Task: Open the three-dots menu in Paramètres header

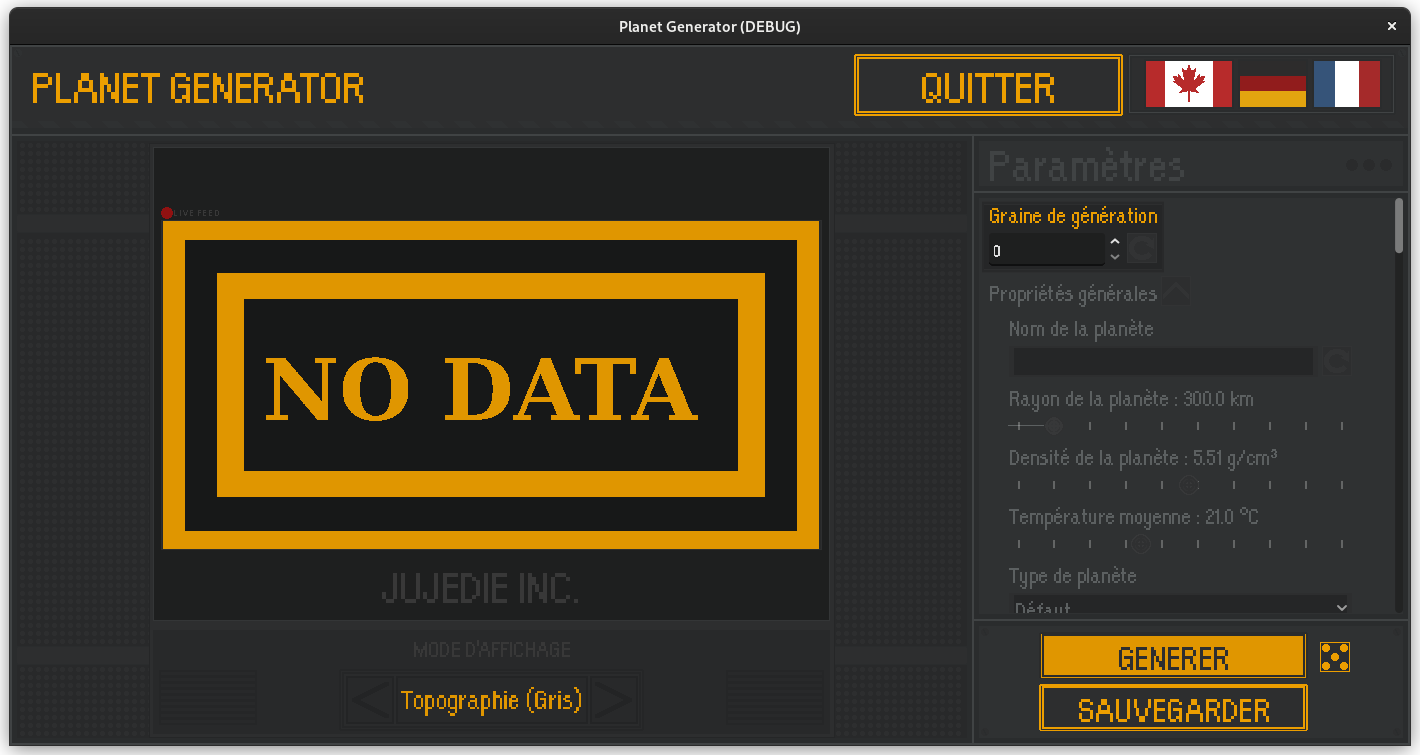Action: click(1368, 165)
